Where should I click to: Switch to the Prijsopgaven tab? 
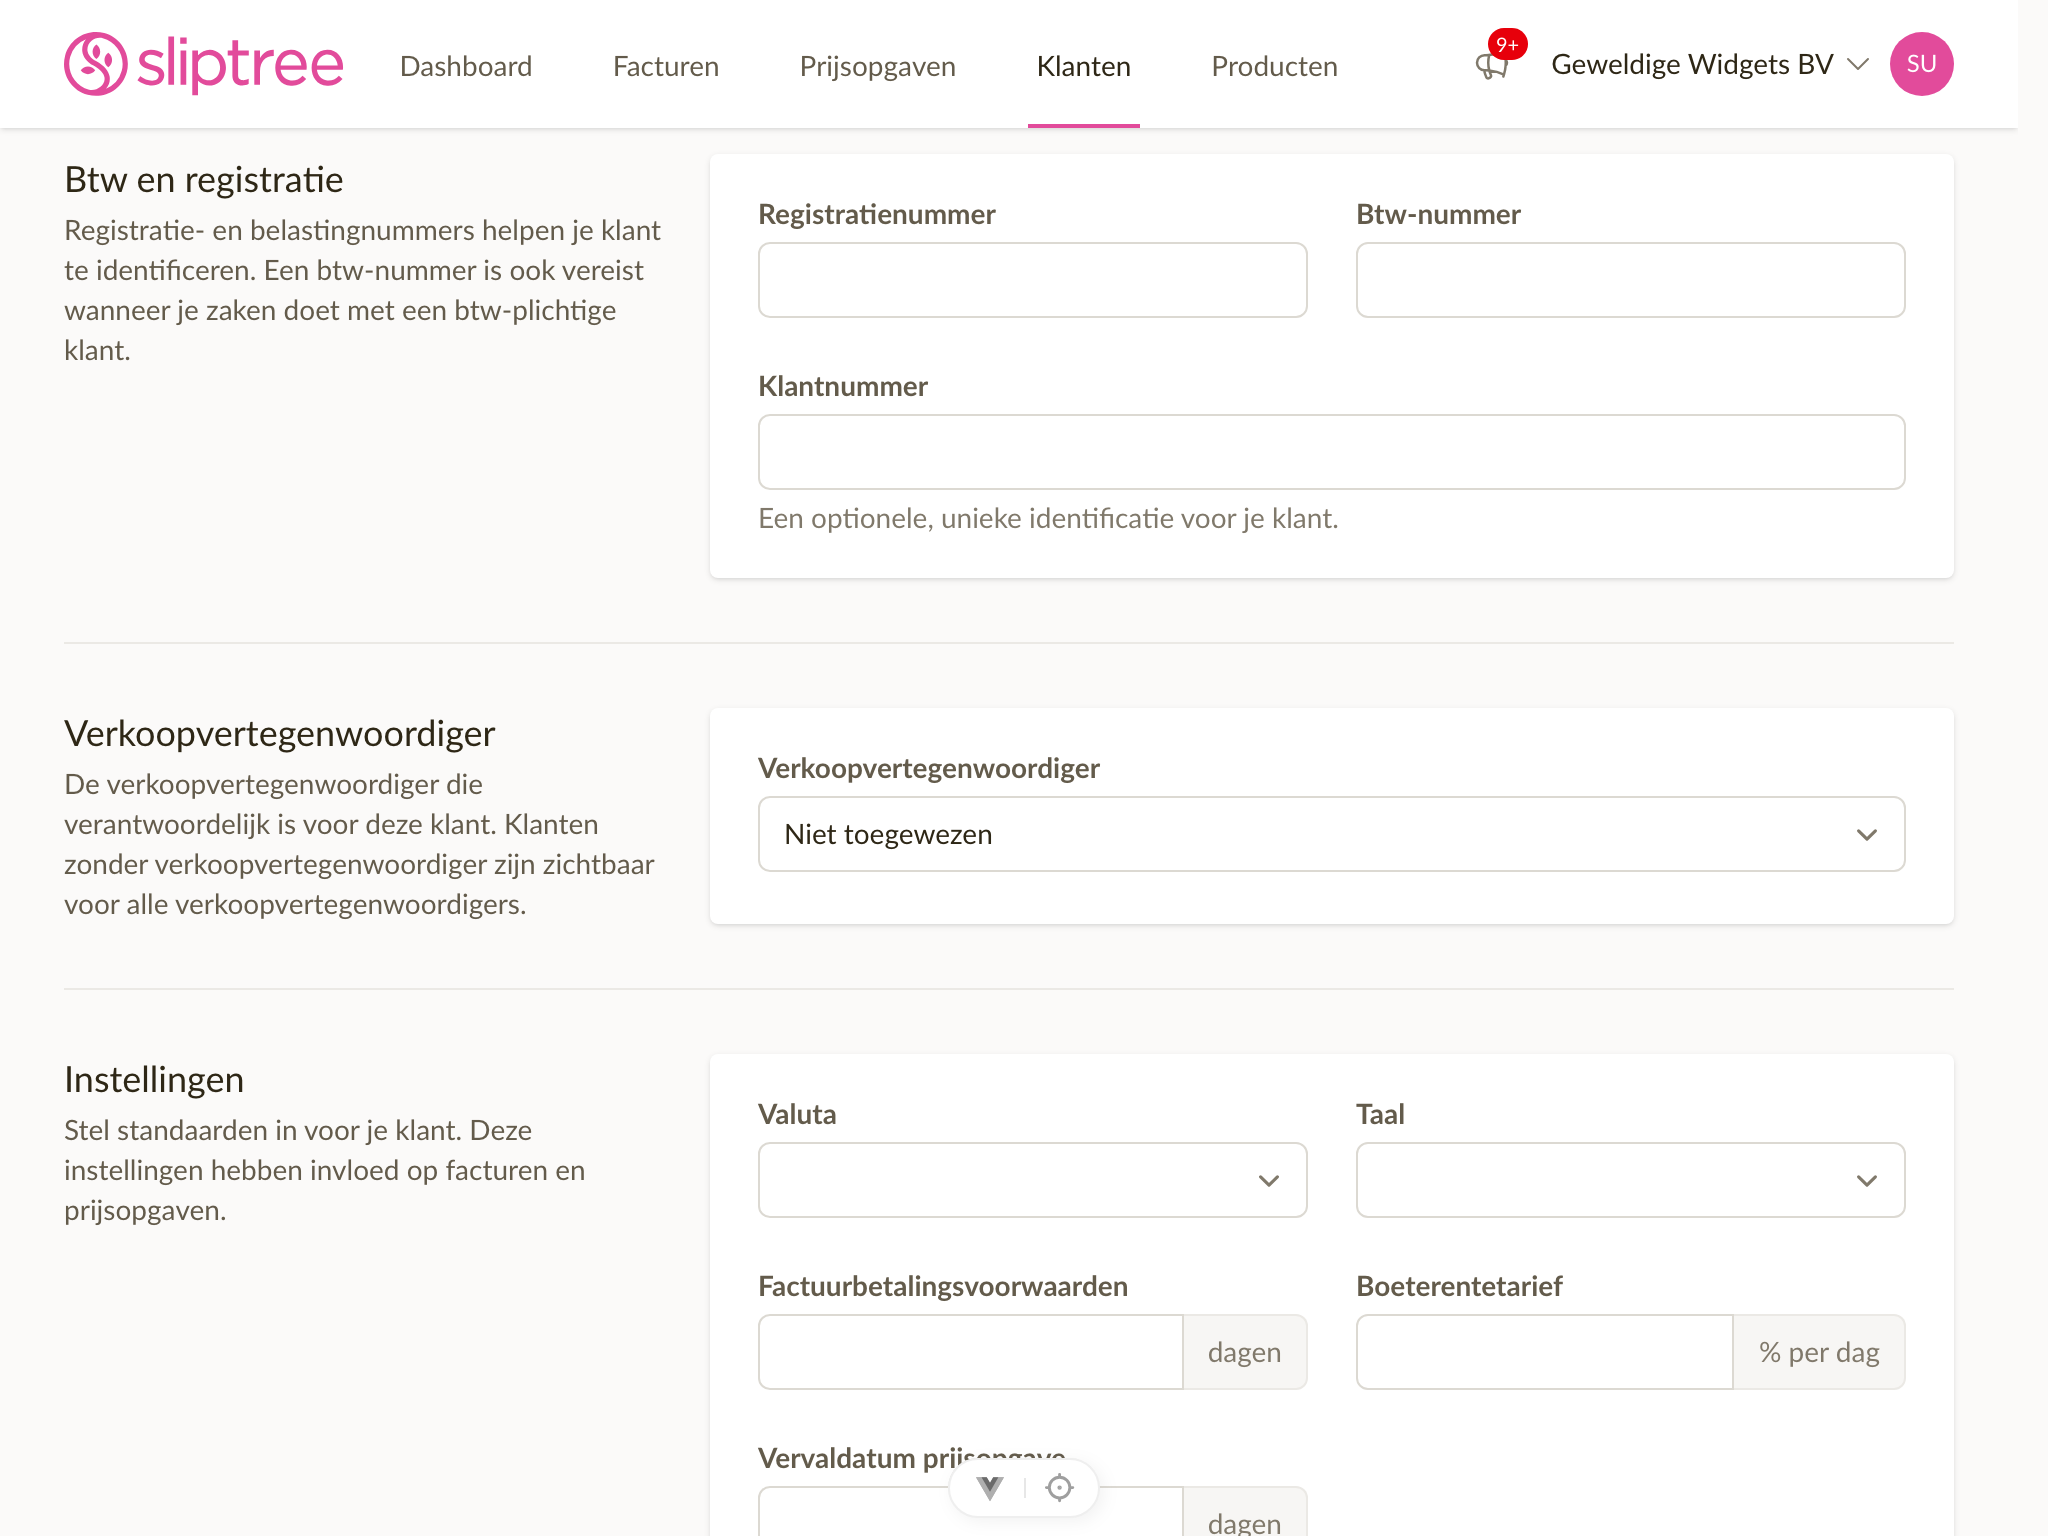pyautogui.click(x=878, y=66)
